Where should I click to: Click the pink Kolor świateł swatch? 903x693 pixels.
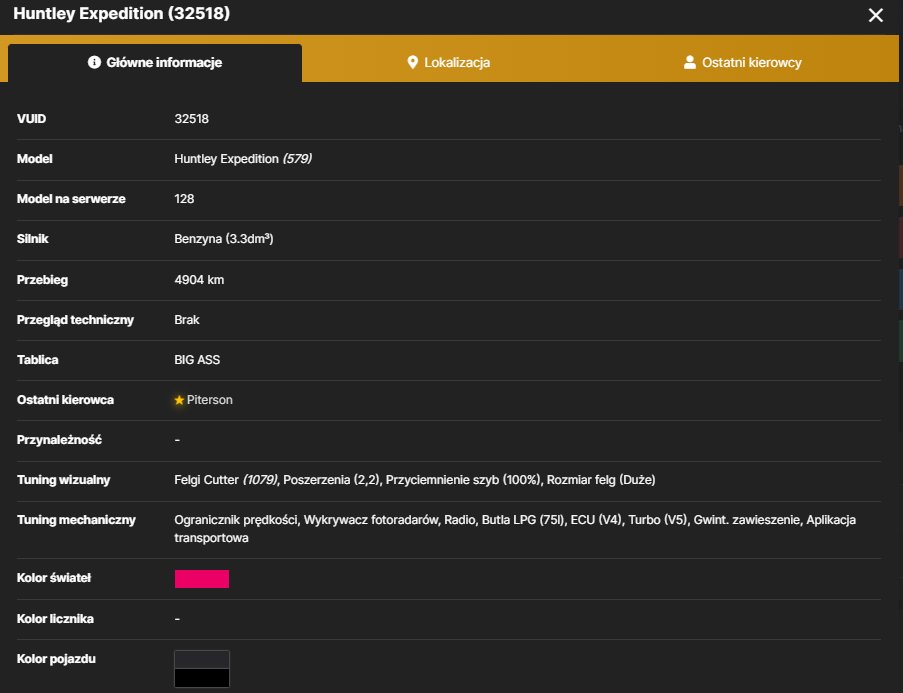pyautogui.click(x=202, y=579)
